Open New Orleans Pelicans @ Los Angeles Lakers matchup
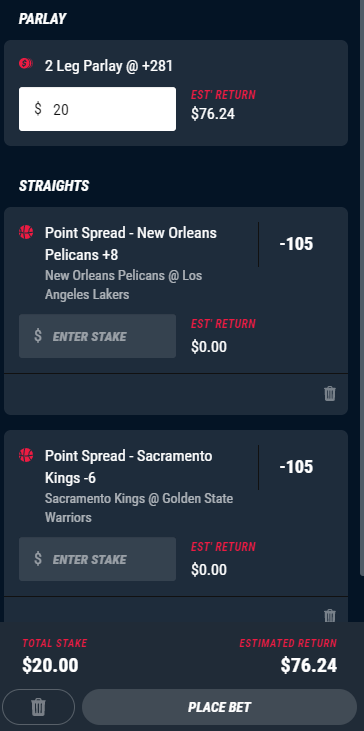Image resolution: width=364 pixels, height=731 pixels. tap(124, 285)
